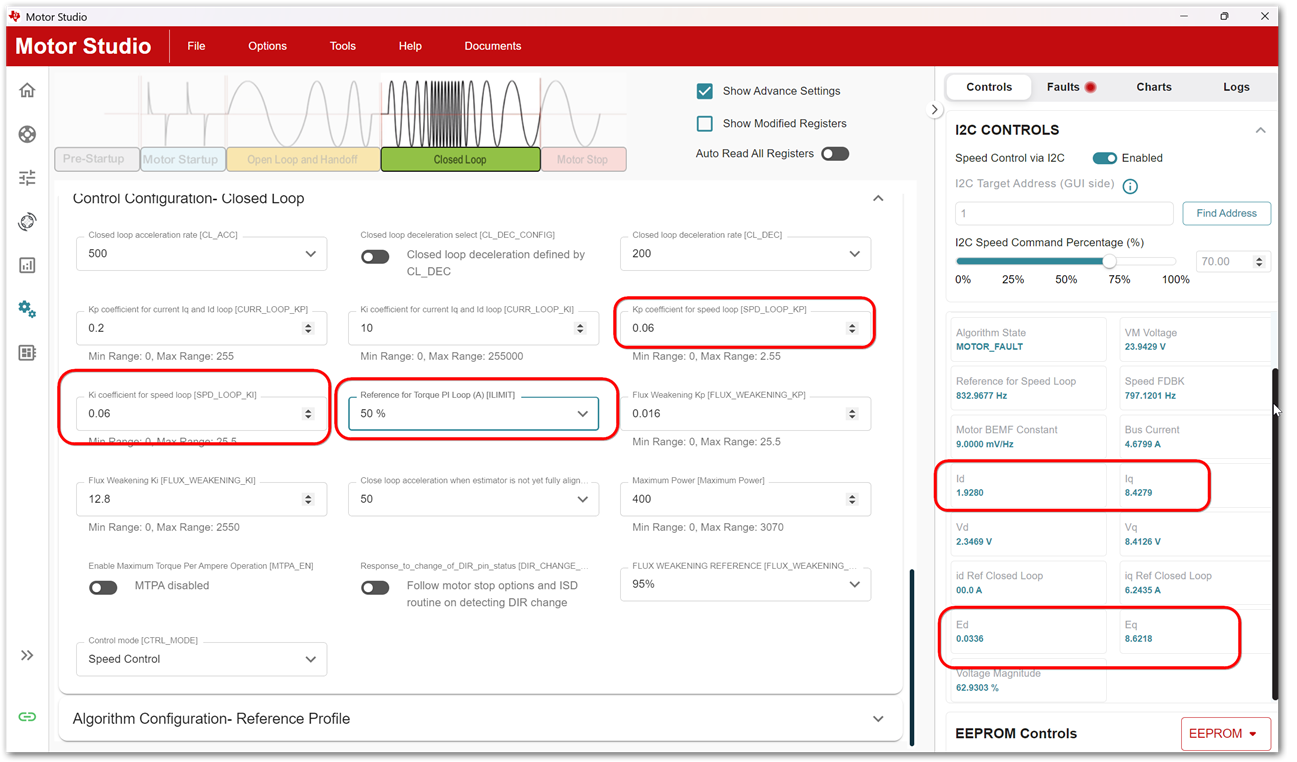1297x762 pixels.
Task: Check the Show Modified Registers checkbox
Action: pyautogui.click(x=705, y=124)
